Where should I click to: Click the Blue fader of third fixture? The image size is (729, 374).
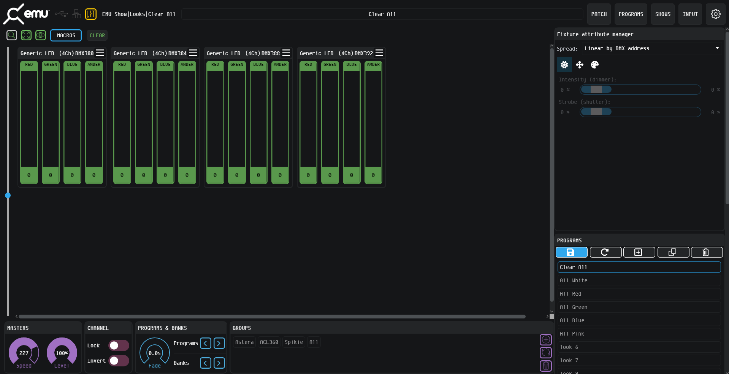pyautogui.click(x=258, y=123)
